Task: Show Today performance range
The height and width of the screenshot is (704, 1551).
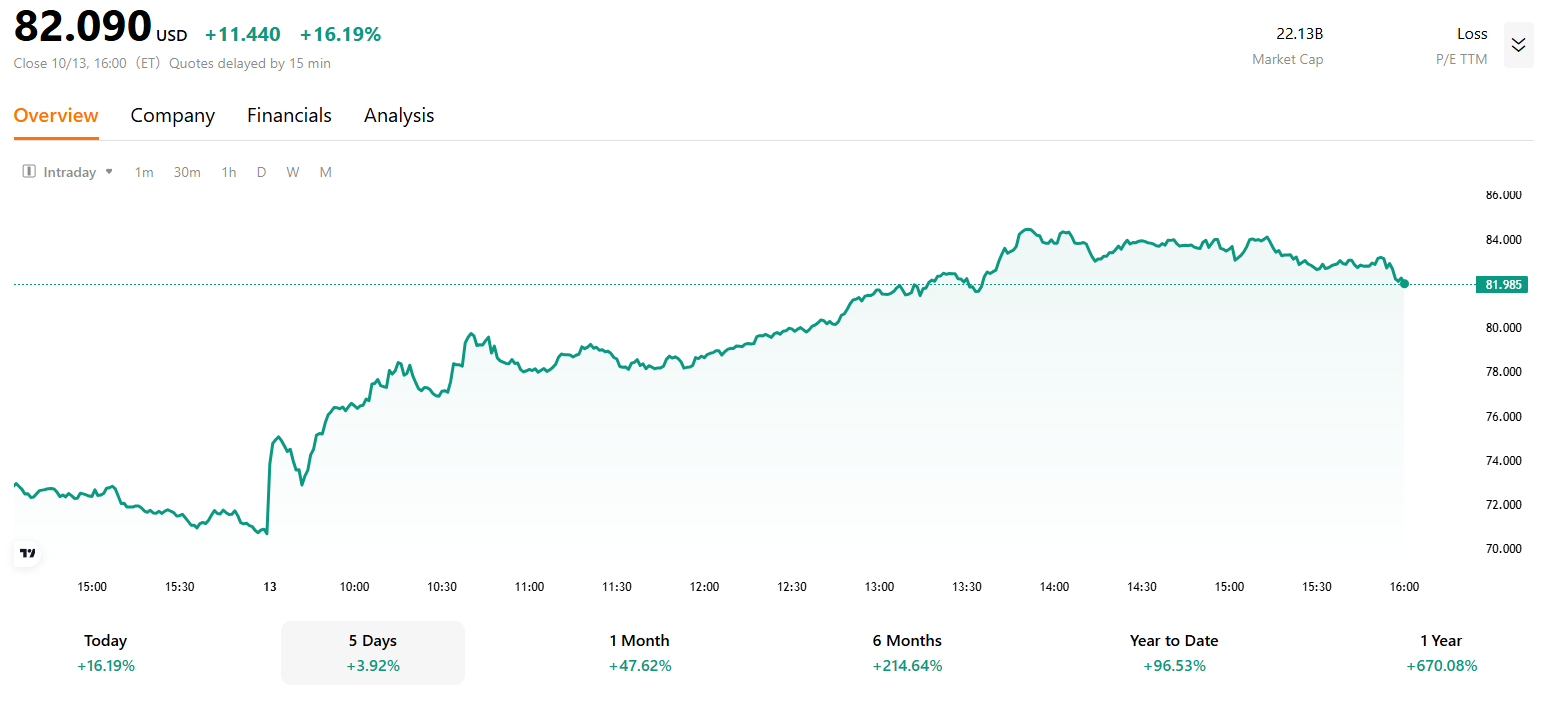Action: point(106,652)
